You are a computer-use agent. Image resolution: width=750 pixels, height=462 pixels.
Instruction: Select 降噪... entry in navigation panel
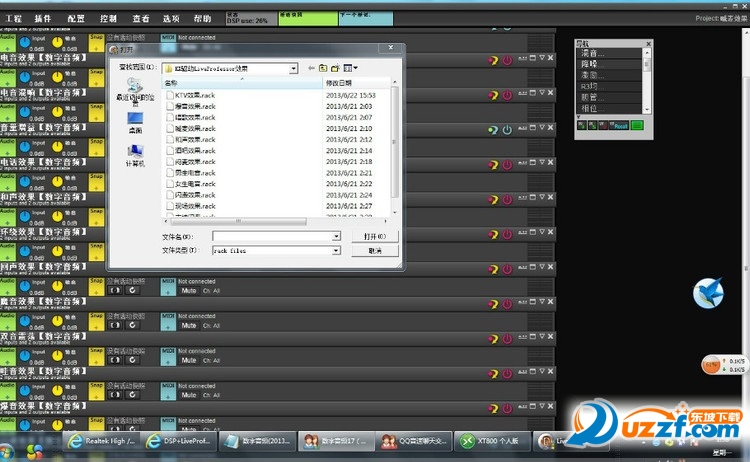(610, 64)
